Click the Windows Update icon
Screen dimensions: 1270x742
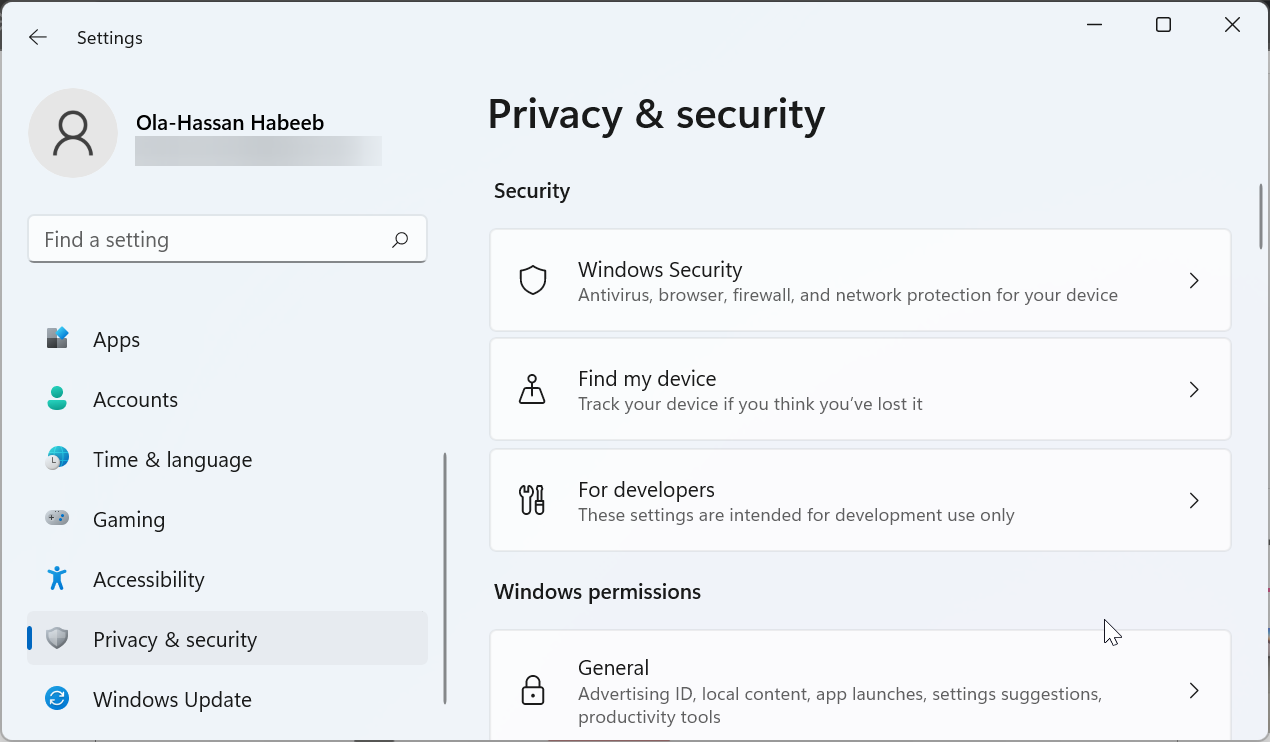tap(57, 699)
